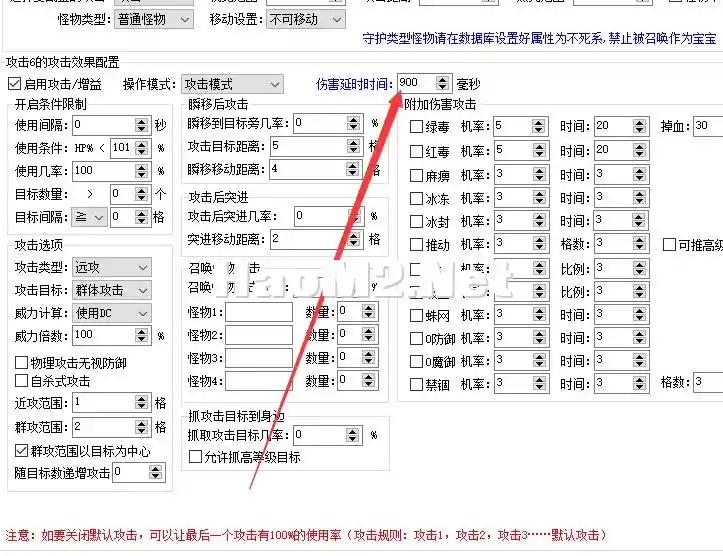Uncheck 群攻范围以目标为中心 checkbox
This screenshot has width=723, height=556.
click(x=21, y=450)
